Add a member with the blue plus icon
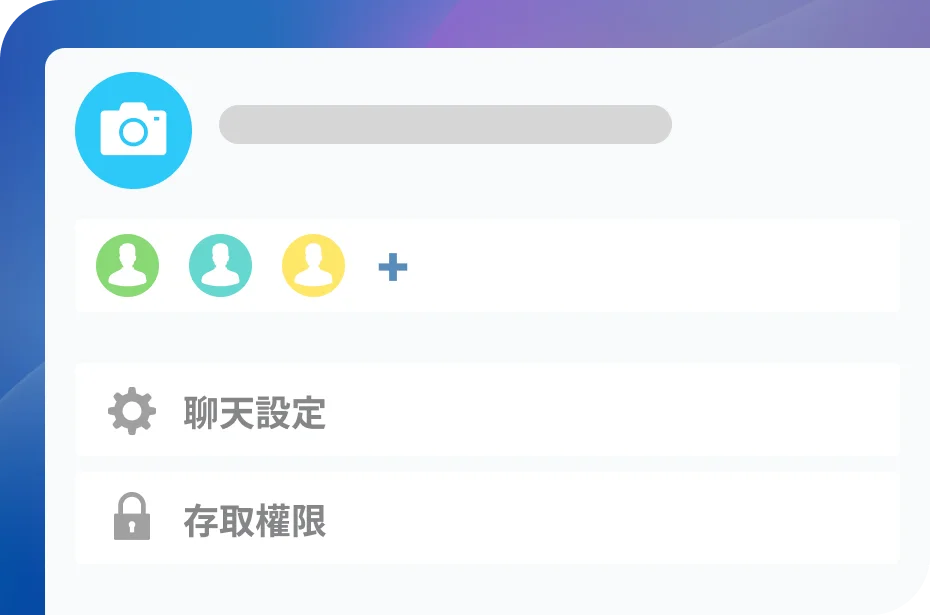Screen dimensions: 930x615 pyautogui.click(x=393, y=267)
